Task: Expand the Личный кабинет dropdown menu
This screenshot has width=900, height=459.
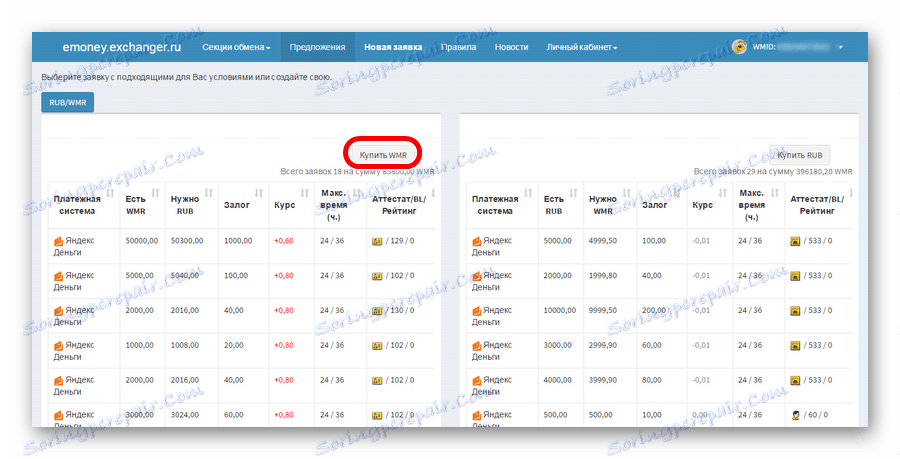Action: click(582, 47)
